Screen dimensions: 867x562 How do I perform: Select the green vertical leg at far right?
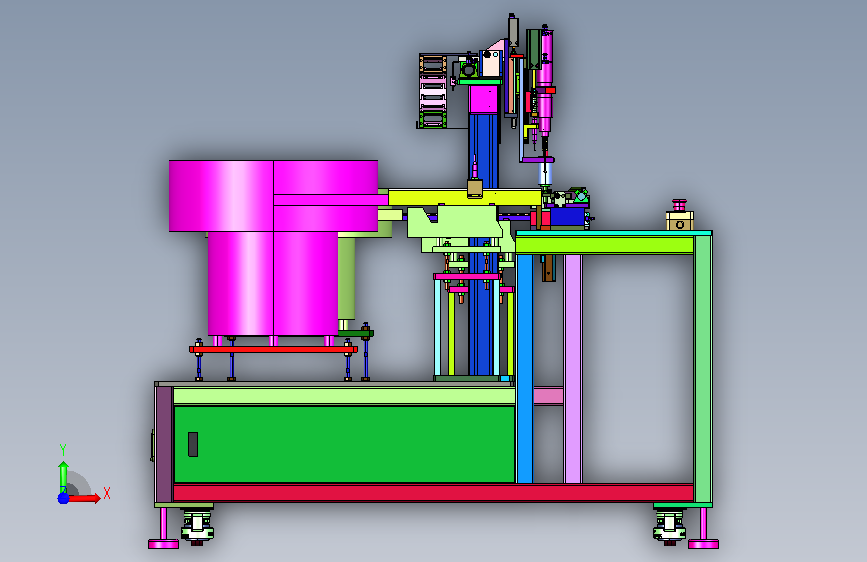click(703, 368)
